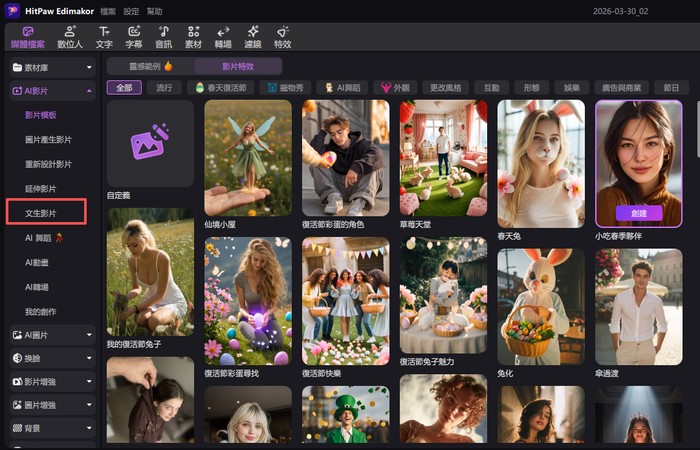
Task: Click the 創建 button on the template
Action: click(638, 213)
